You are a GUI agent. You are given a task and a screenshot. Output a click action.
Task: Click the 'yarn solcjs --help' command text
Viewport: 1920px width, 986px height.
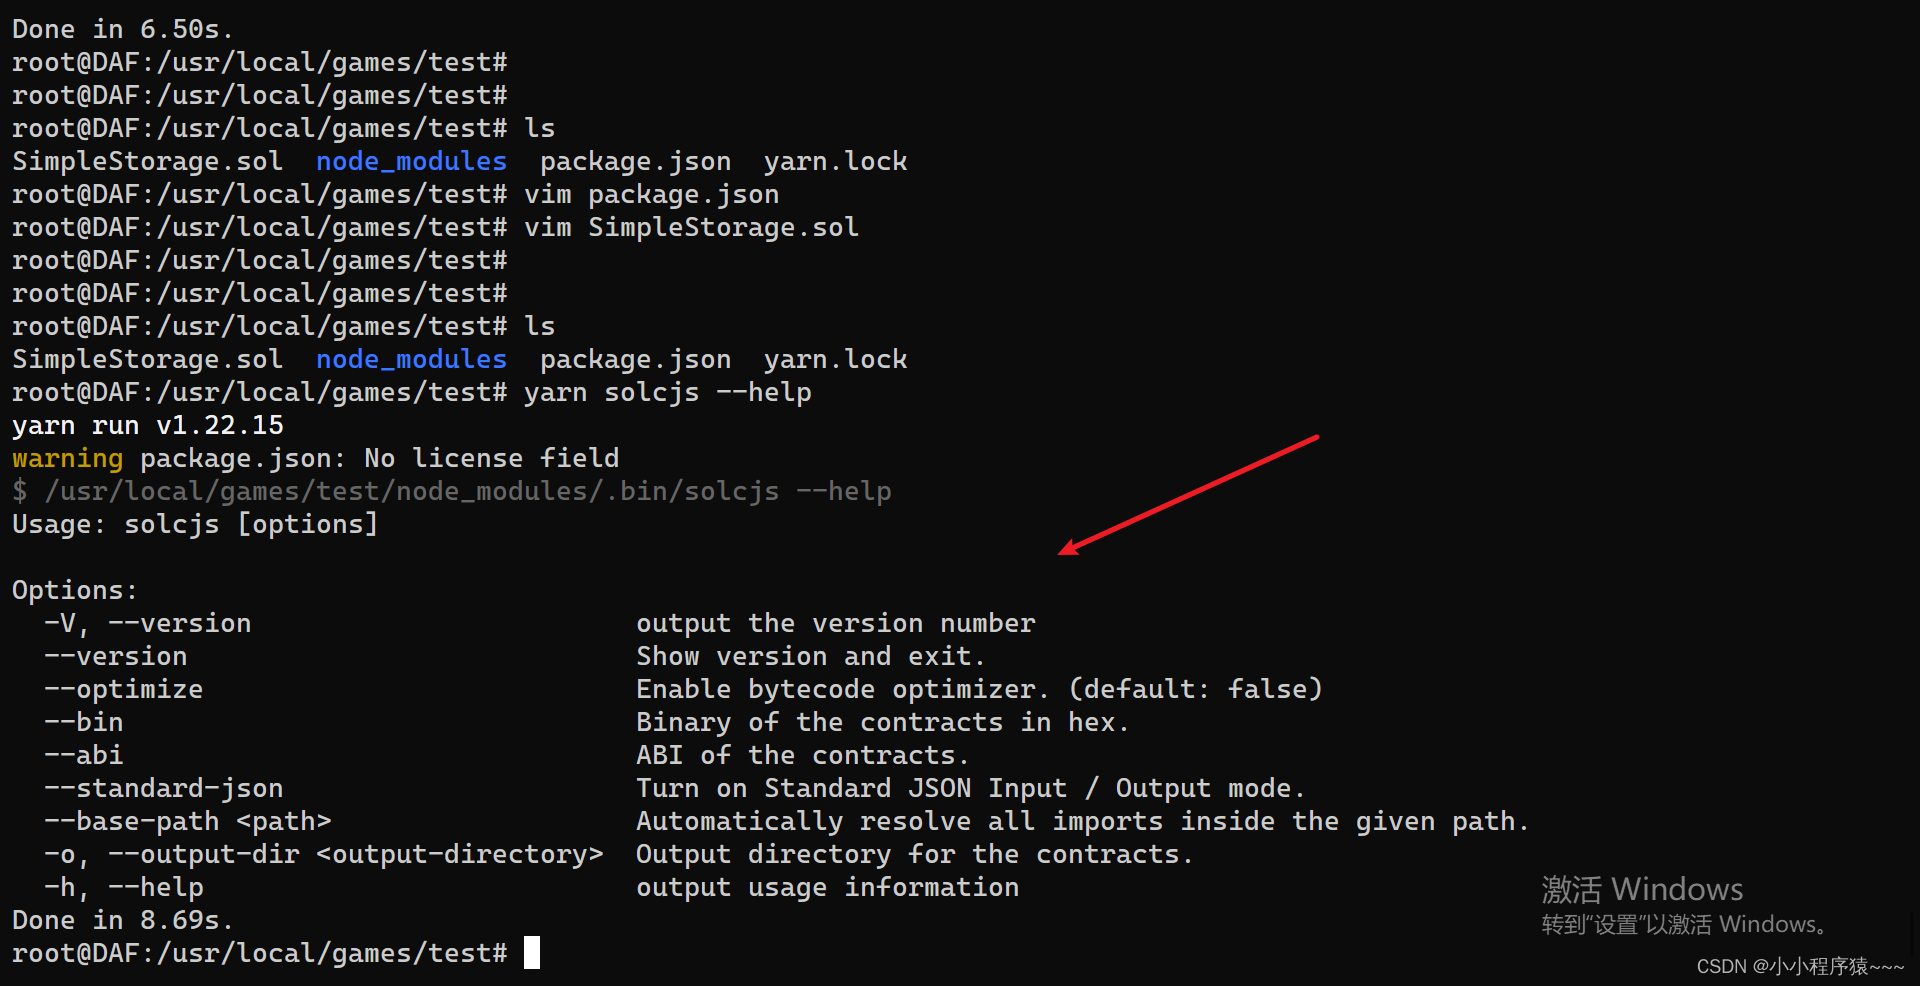click(x=667, y=392)
